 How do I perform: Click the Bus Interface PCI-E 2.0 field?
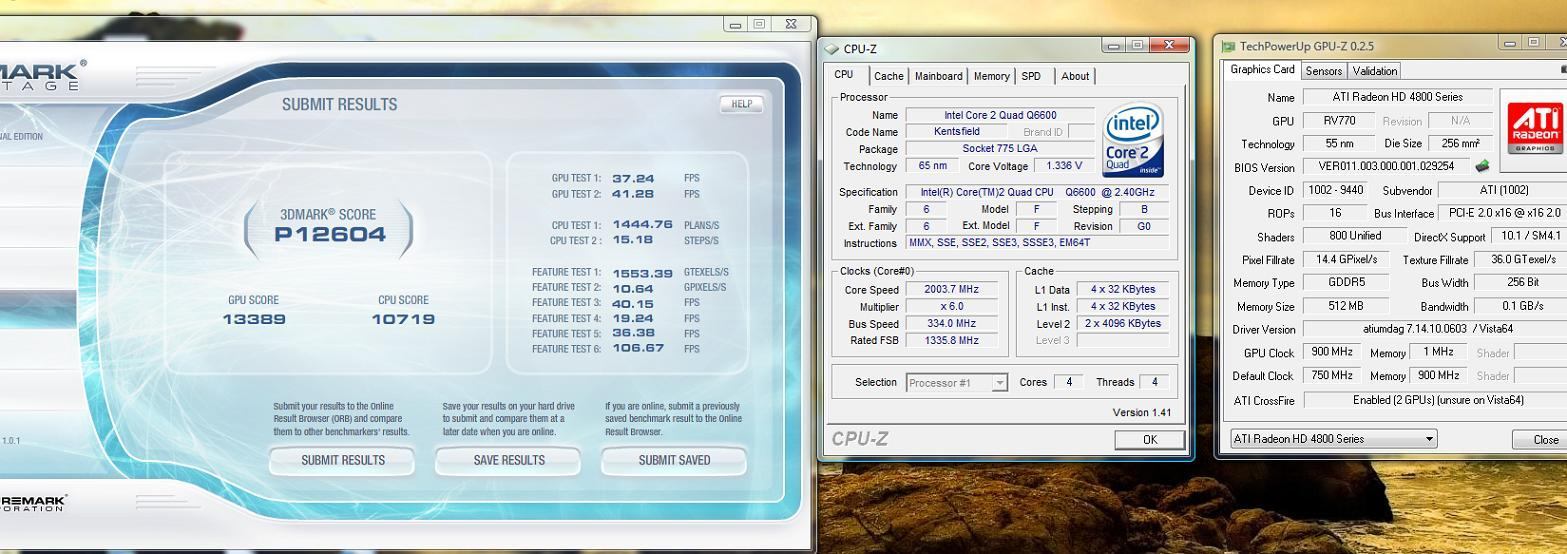1503,213
